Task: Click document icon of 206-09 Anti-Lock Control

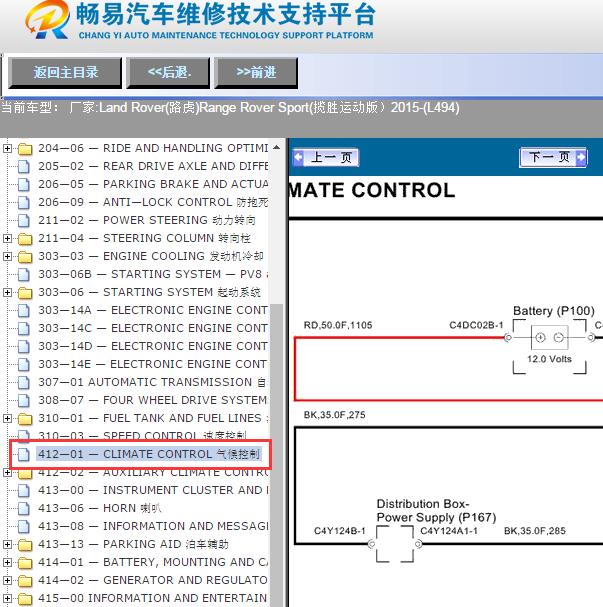Action: click(x=24, y=202)
